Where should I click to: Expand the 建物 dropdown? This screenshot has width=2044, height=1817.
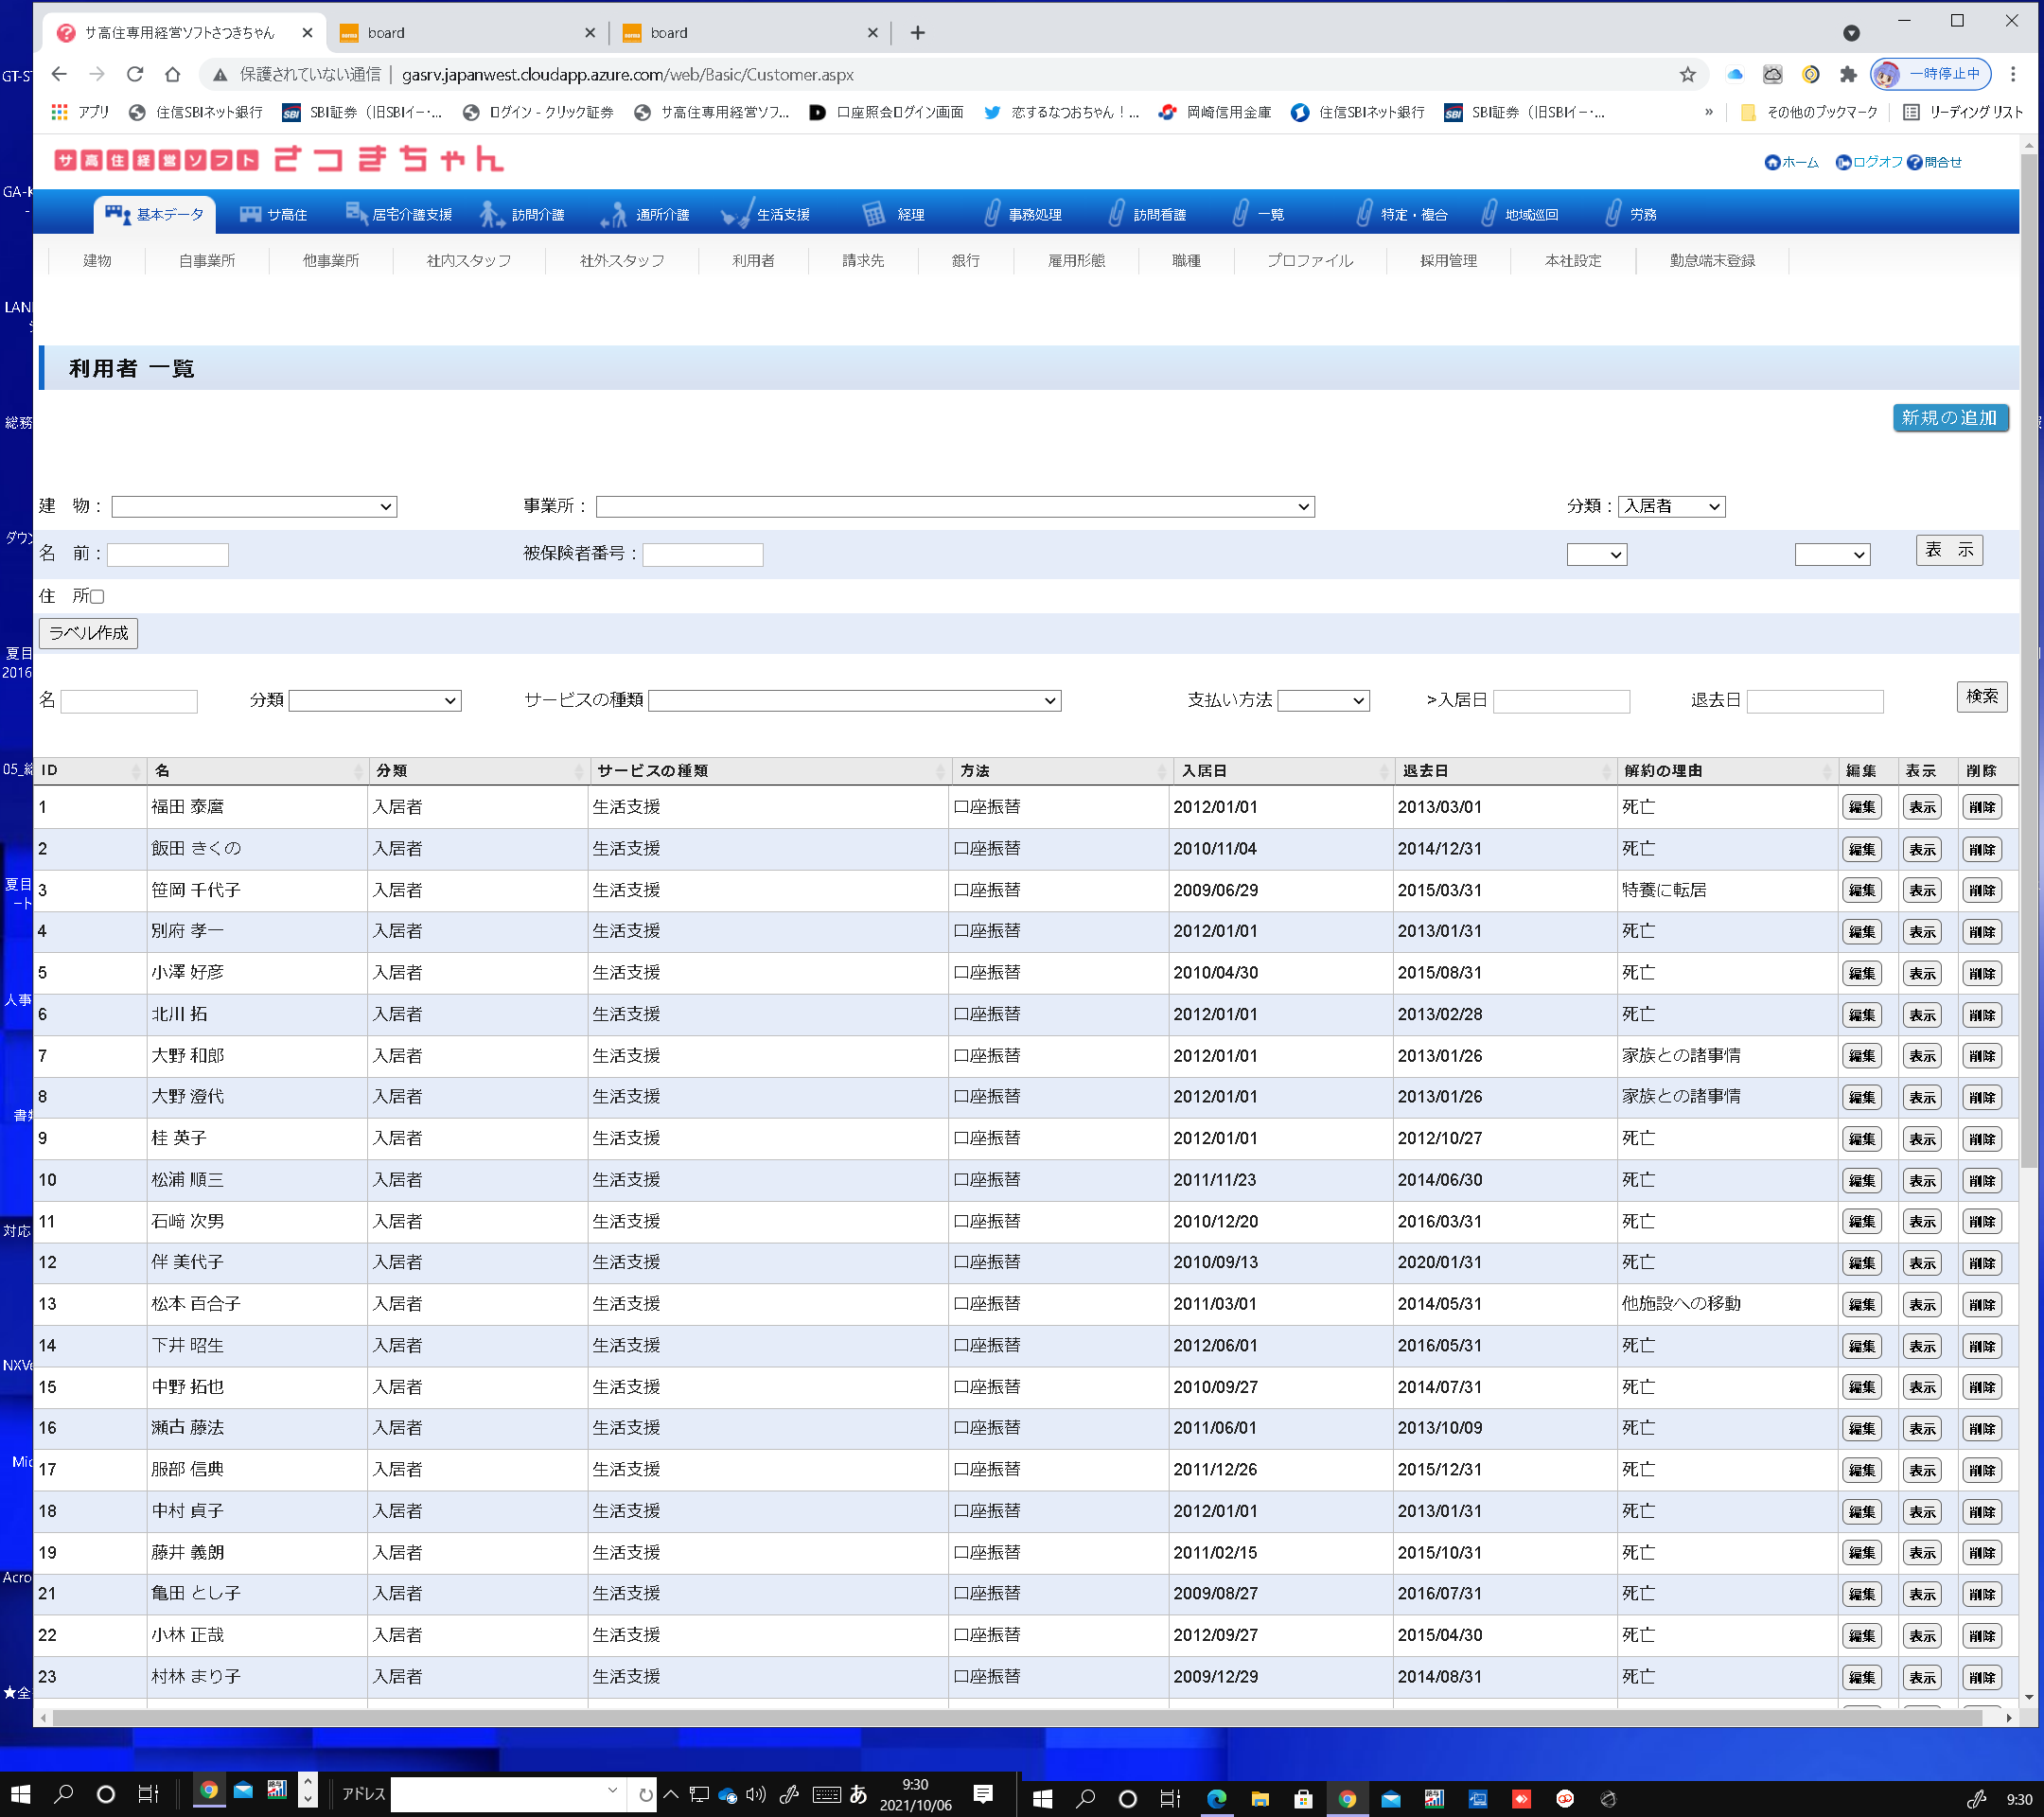pos(254,507)
